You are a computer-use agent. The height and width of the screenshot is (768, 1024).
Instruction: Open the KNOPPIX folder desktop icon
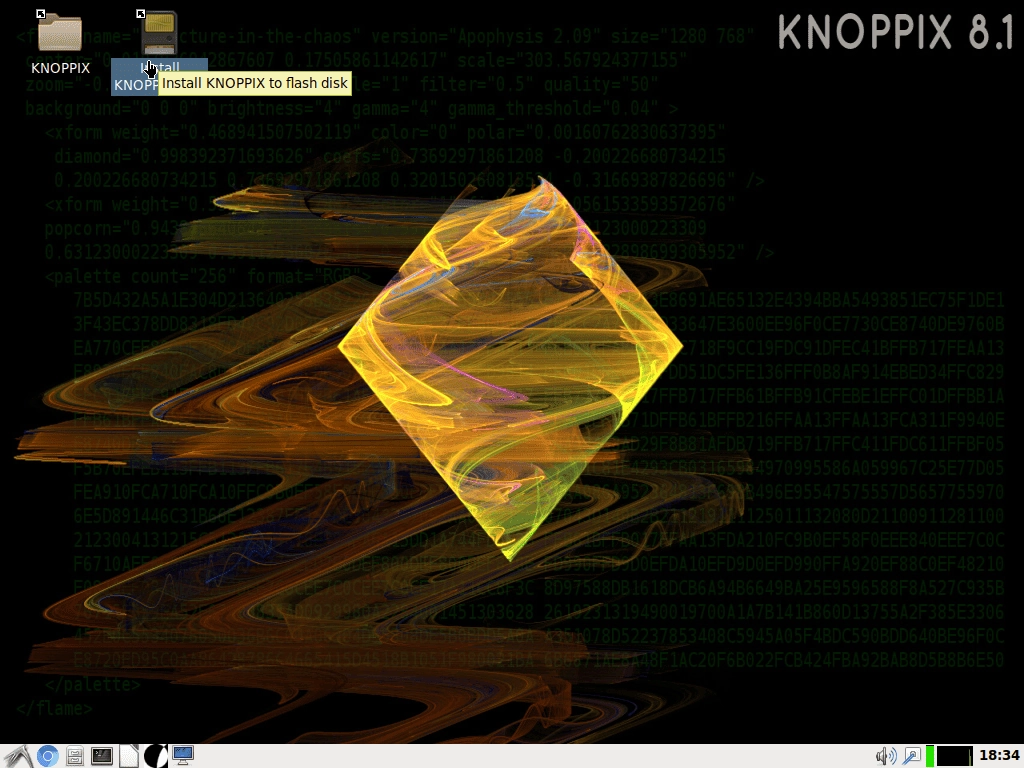59,31
